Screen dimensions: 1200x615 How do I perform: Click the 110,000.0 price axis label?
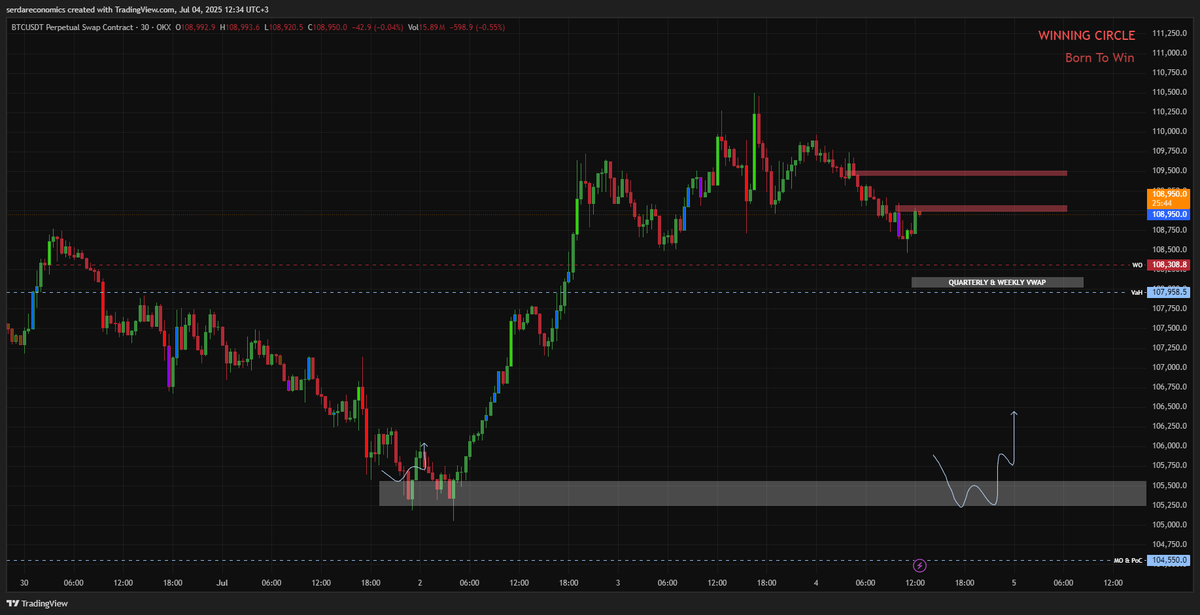click(1169, 131)
